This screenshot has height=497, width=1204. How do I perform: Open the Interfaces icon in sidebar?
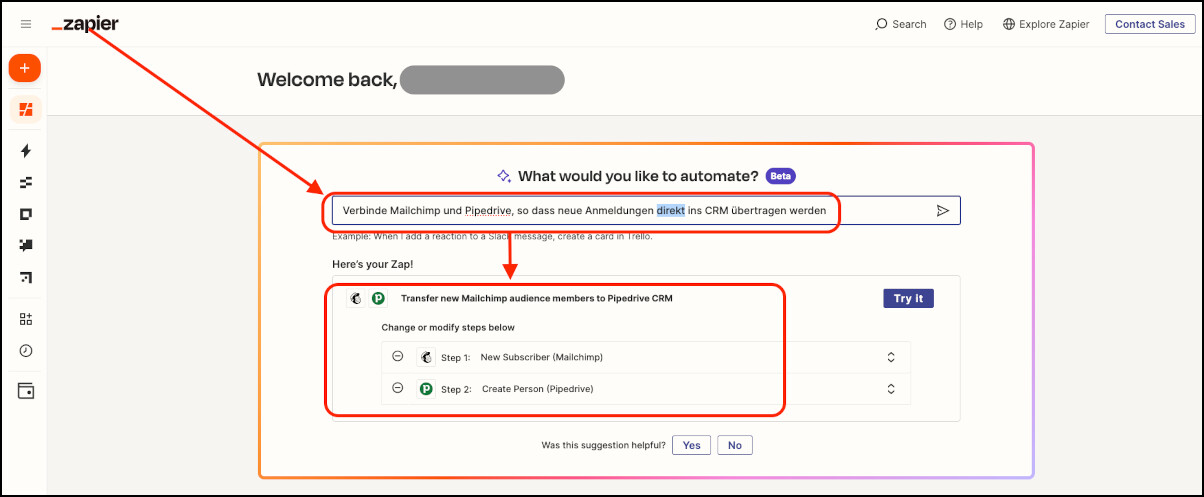pos(26,213)
